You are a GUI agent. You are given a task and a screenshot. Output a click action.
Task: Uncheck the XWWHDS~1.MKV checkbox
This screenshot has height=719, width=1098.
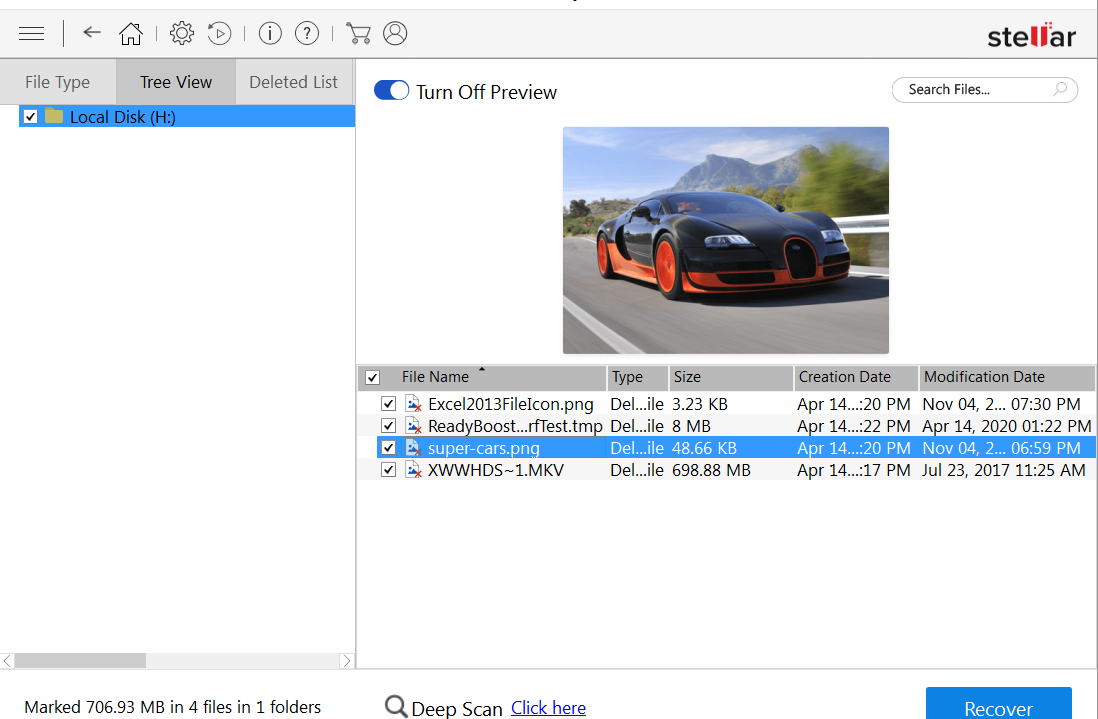point(389,470)
